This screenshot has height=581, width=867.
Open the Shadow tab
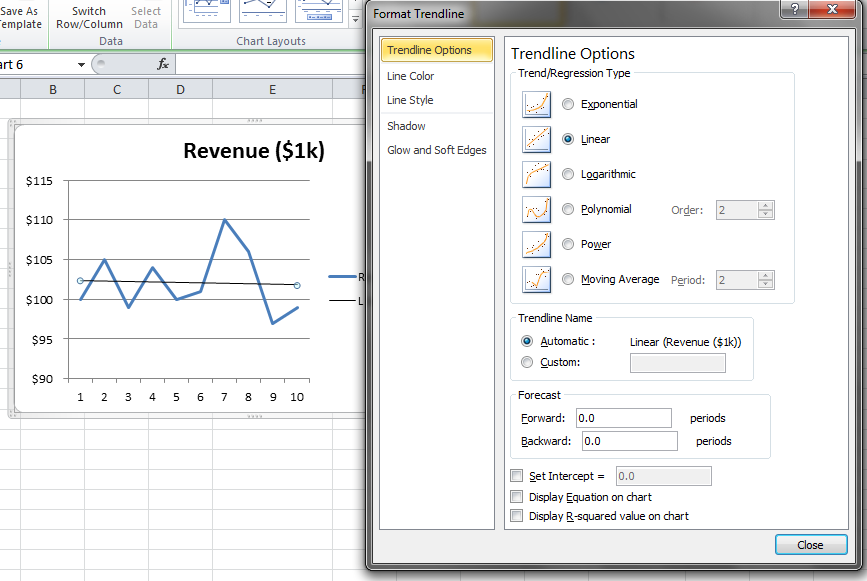(x=406, y=126)
